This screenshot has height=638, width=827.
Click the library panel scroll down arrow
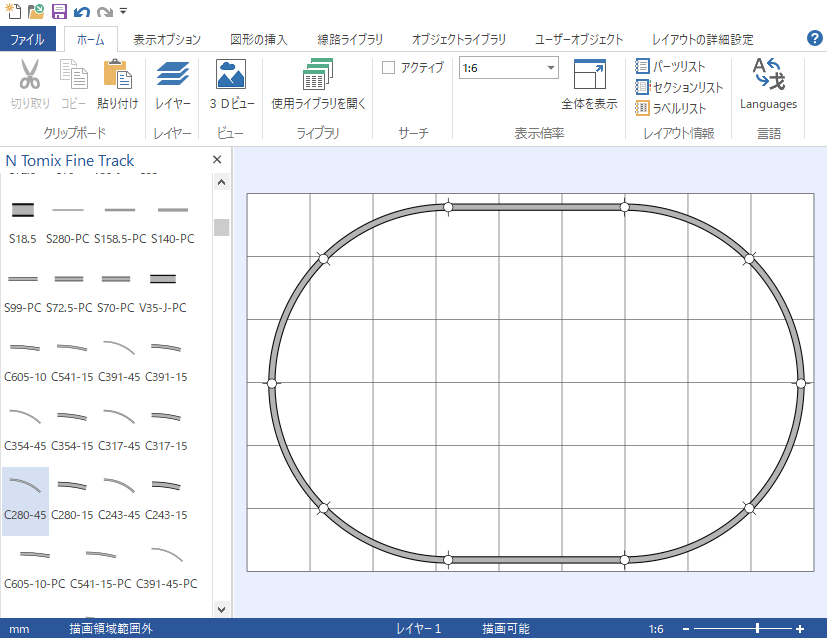(x=222, y=610)
